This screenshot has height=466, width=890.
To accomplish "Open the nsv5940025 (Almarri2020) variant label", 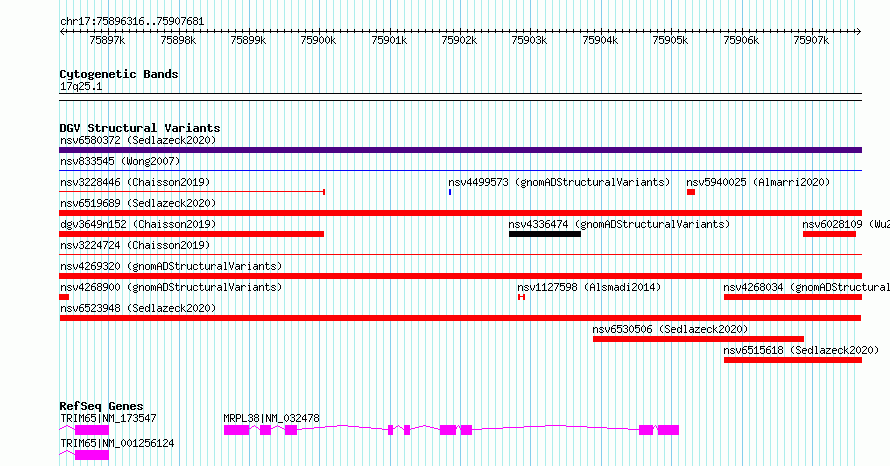I will coord(758,182).
